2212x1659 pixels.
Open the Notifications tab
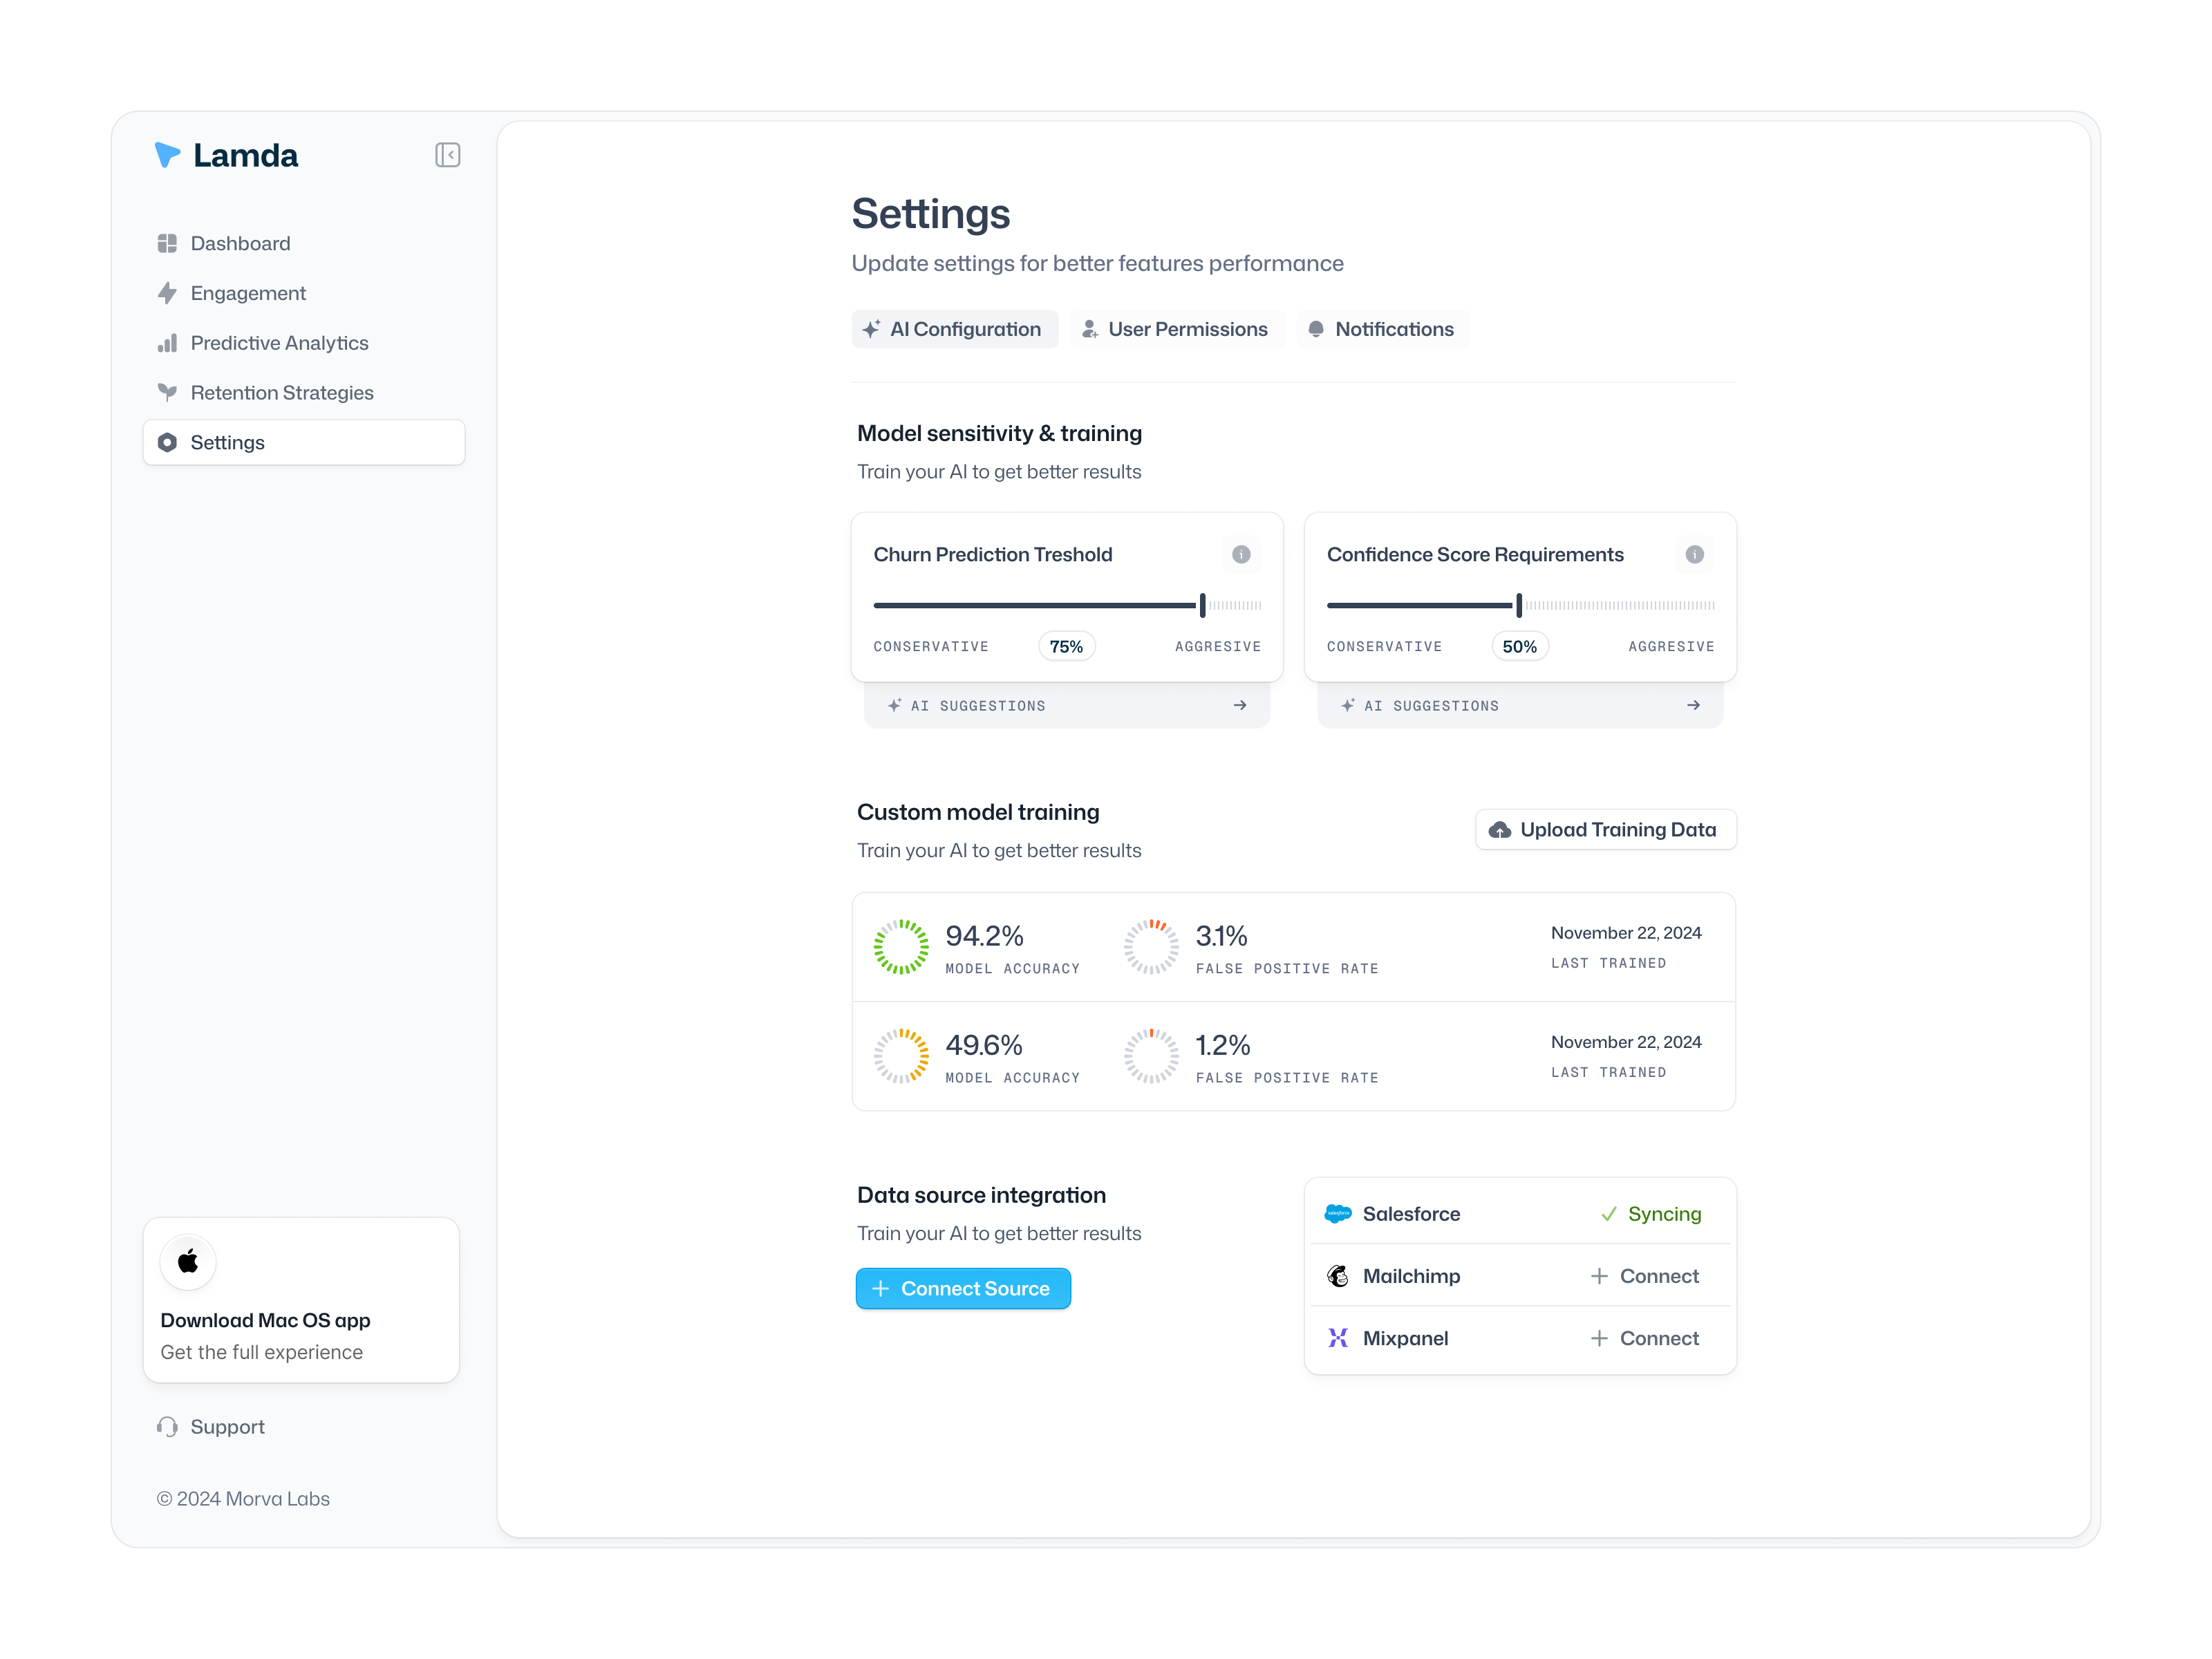pyautogui.click(x=1383, y=329)
